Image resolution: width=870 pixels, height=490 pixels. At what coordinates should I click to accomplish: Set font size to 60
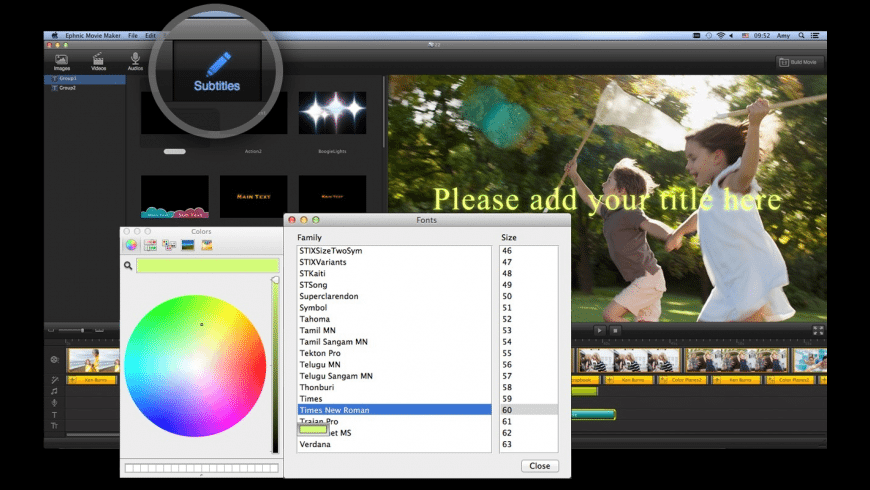click(x=528, y=410)
